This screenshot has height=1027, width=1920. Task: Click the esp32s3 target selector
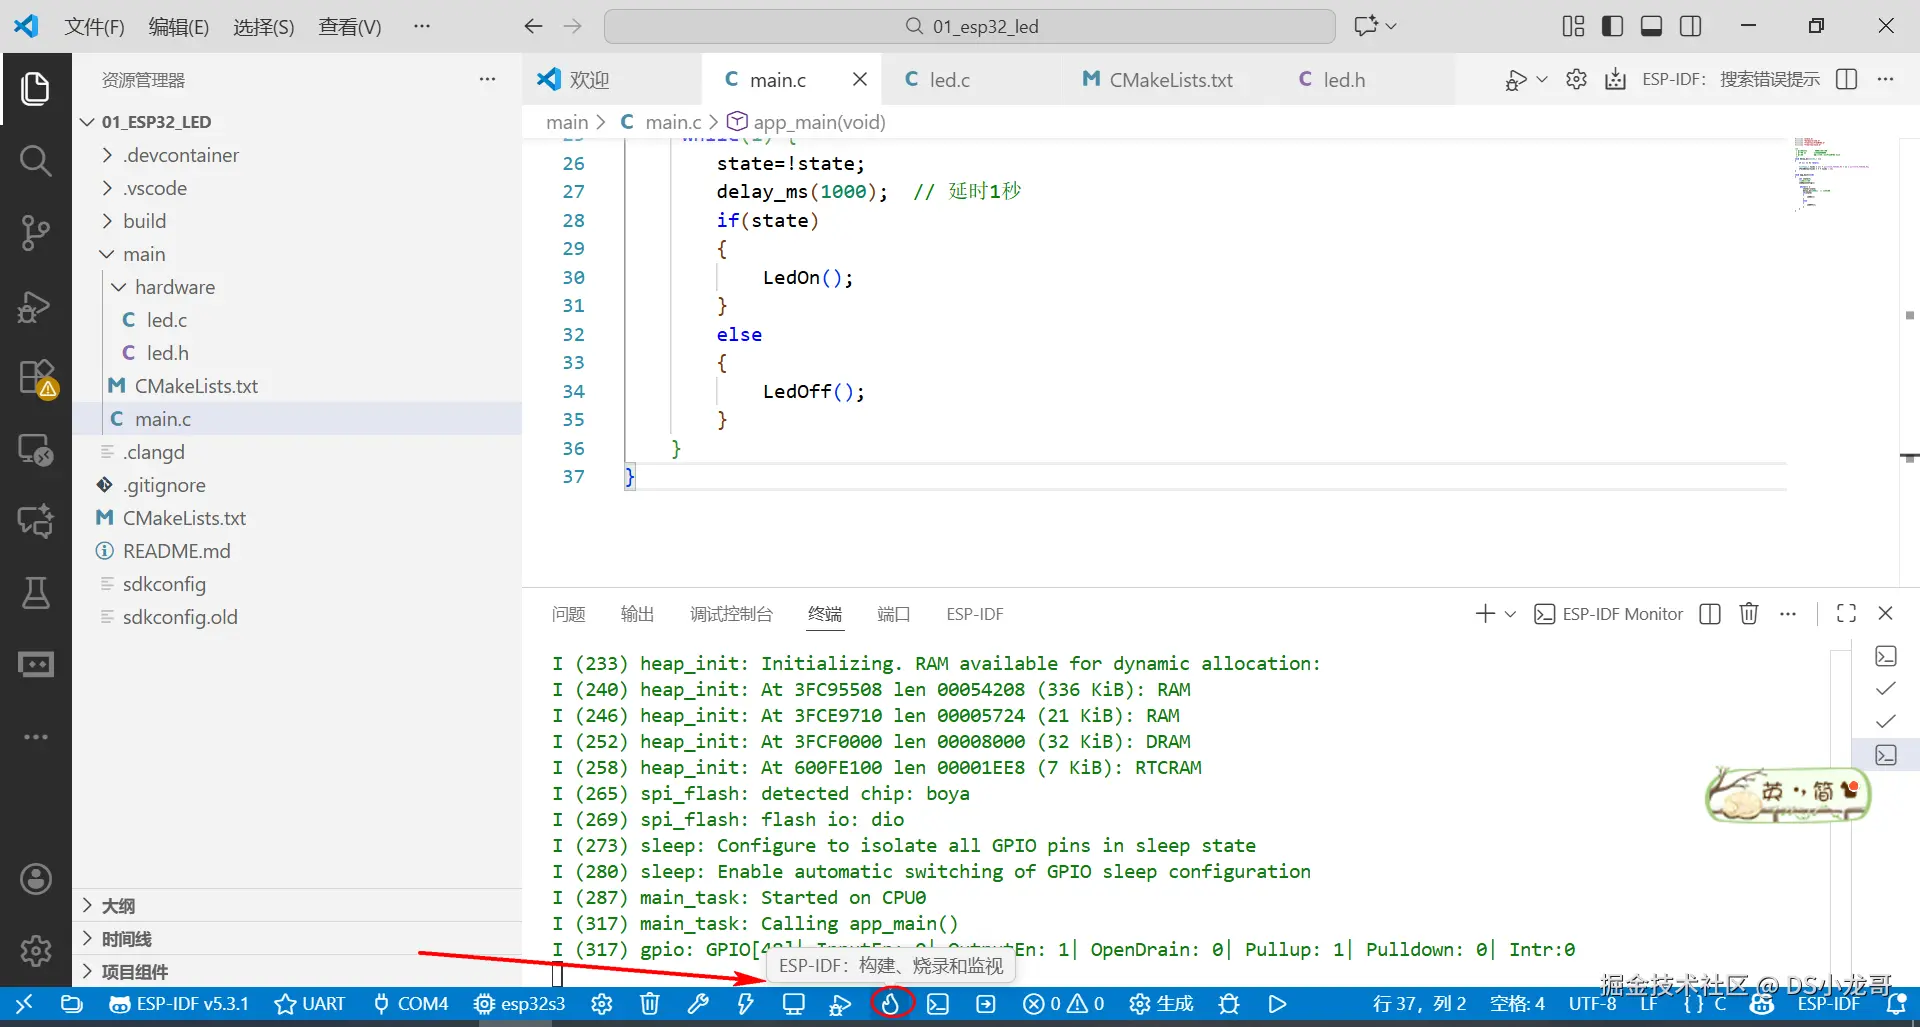tap(520, 1003)
